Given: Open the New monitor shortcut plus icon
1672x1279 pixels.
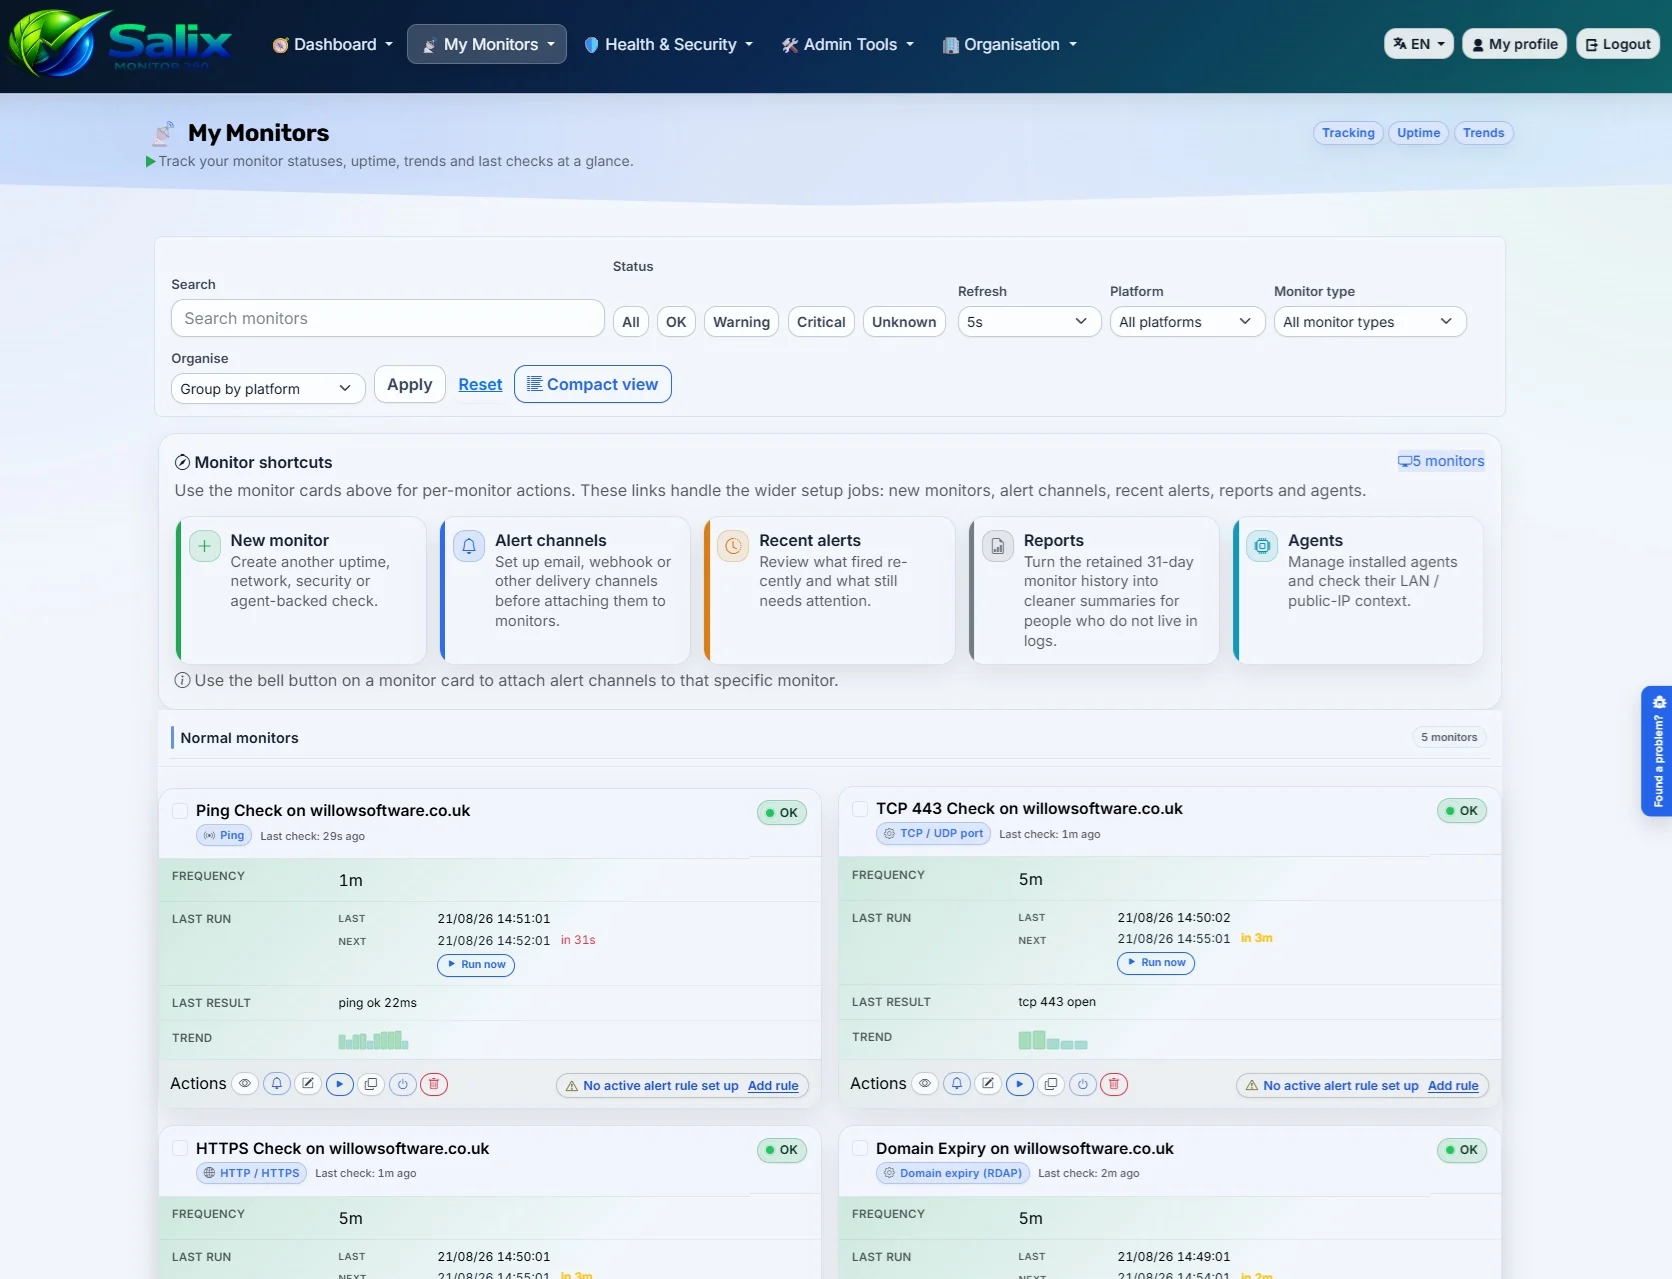Looking at the screenshot, I should click(205, 546).
